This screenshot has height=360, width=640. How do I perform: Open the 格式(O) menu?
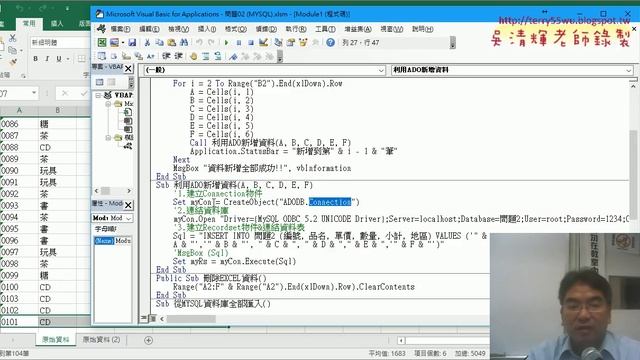(x=236, y=29)
